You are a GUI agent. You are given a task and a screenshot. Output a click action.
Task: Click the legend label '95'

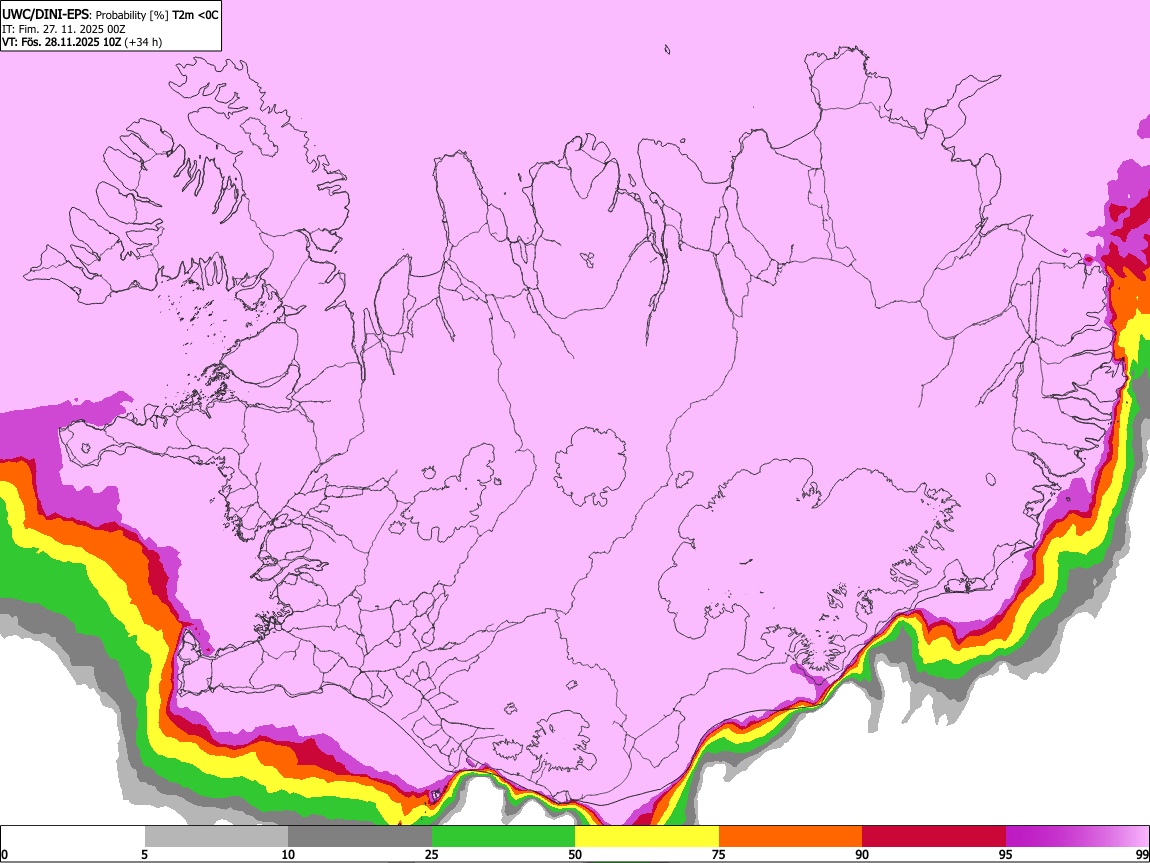1006,854
